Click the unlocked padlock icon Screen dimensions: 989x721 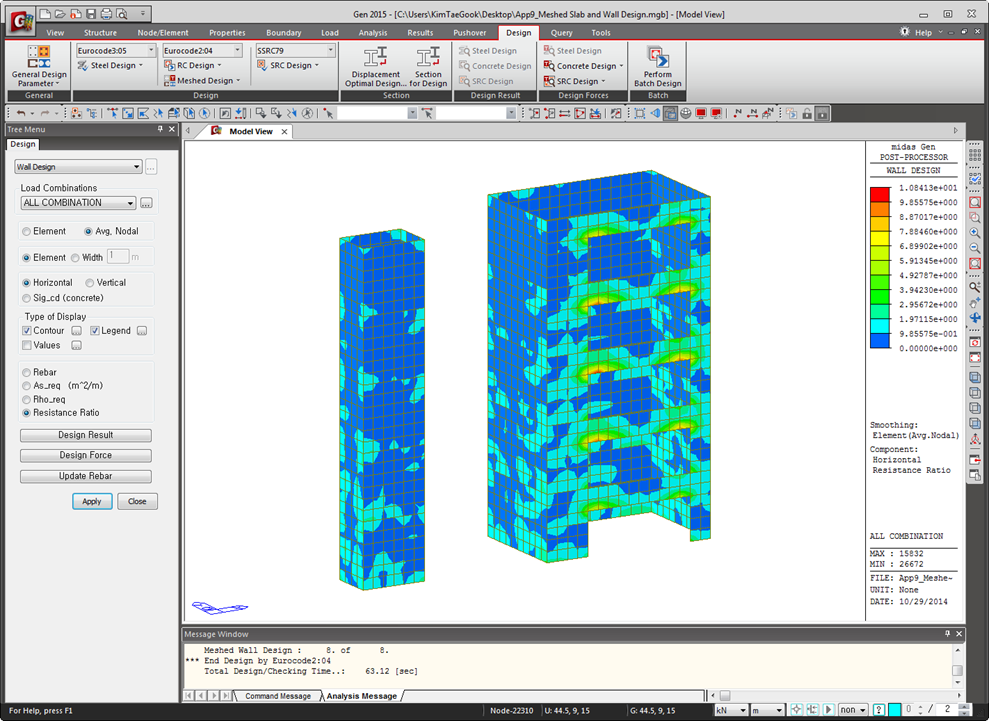point(807,114)
